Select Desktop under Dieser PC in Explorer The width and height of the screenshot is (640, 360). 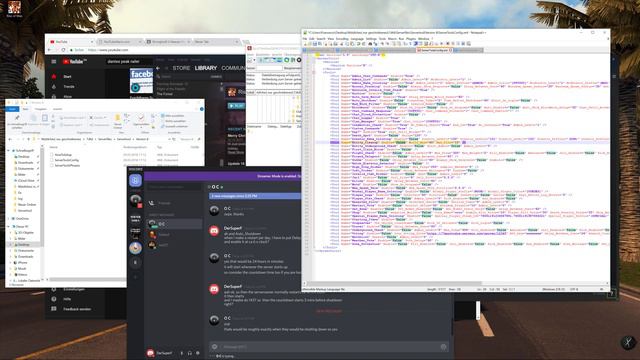[x=23, y=244]
